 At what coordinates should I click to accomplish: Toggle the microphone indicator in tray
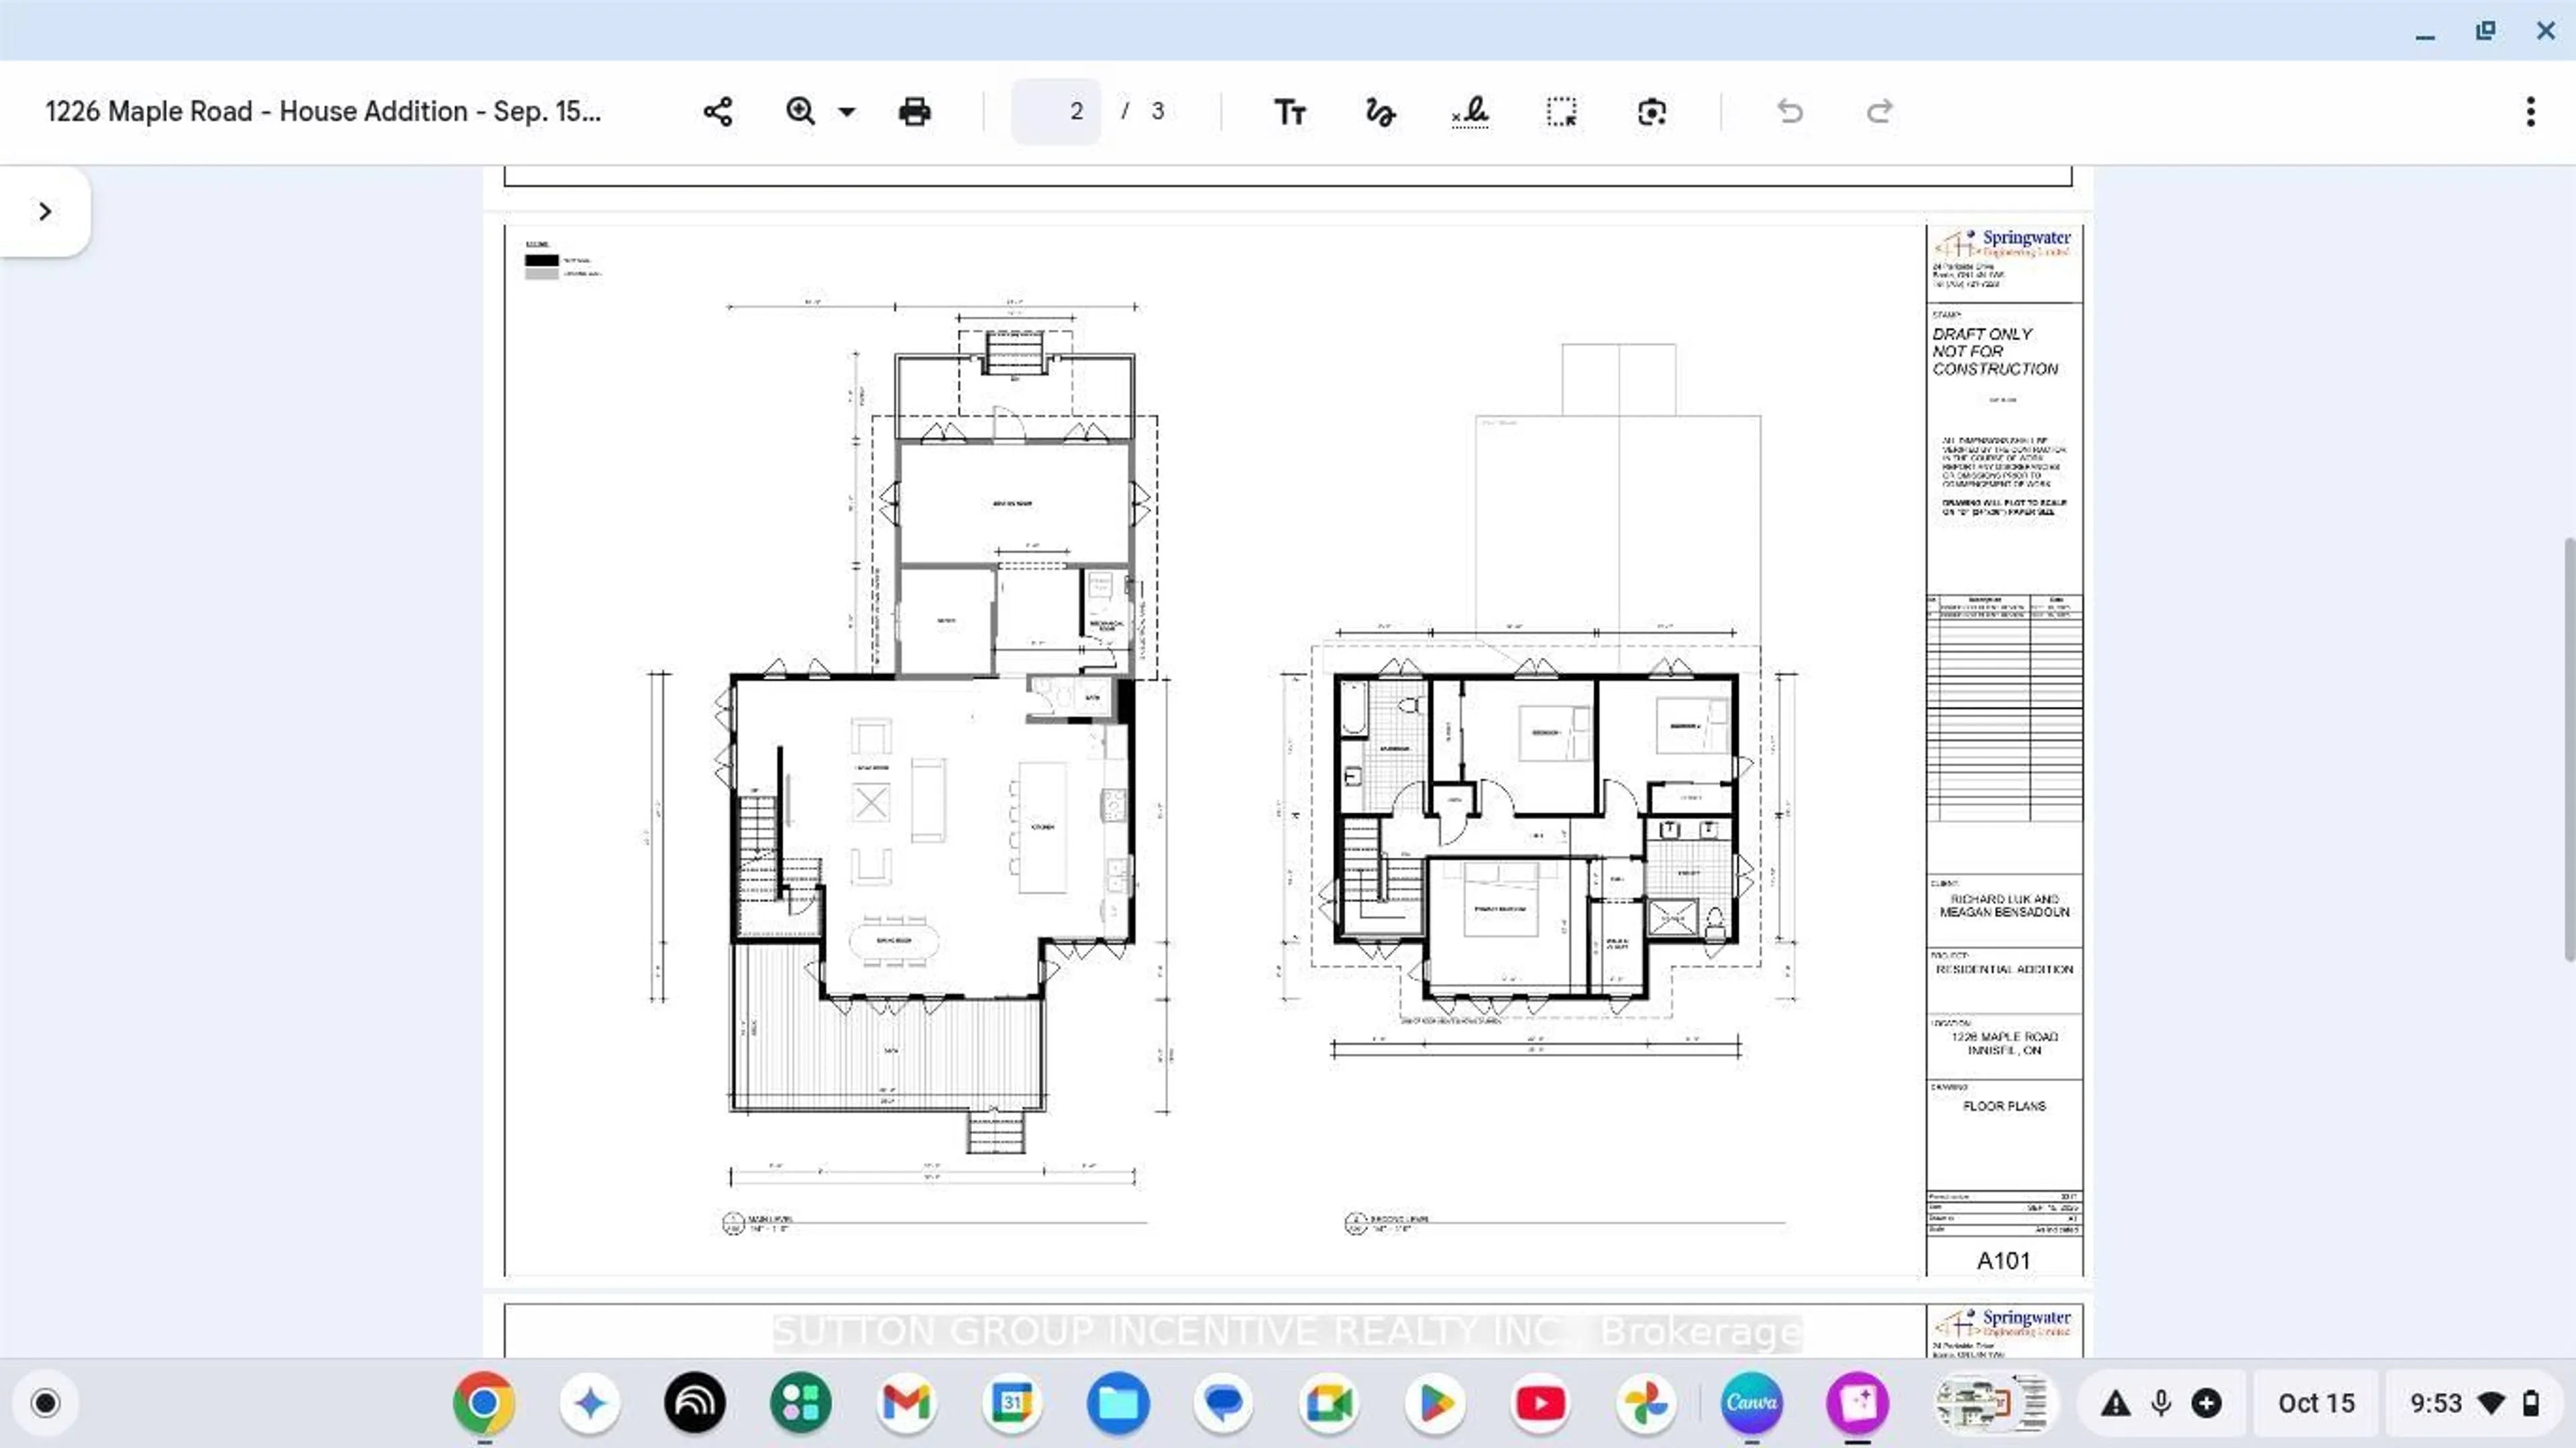click(x=2161, y=1403)
